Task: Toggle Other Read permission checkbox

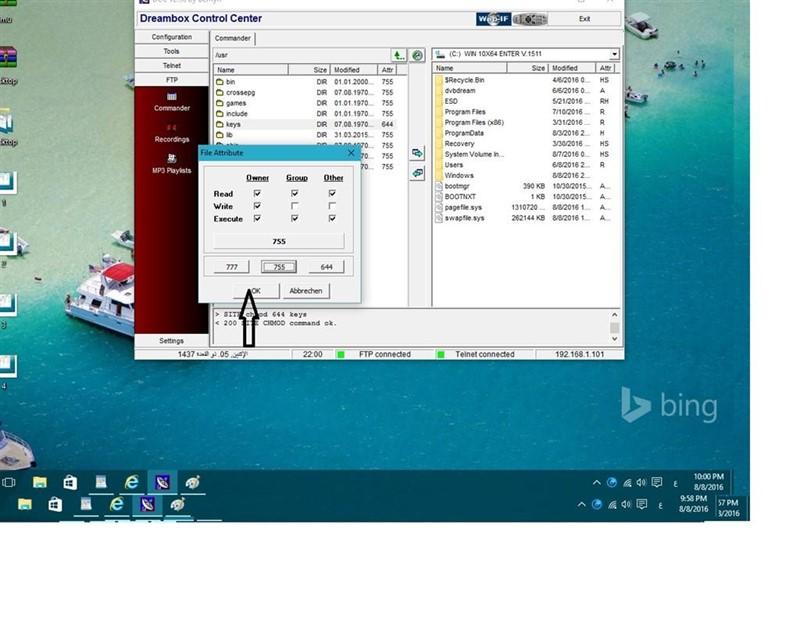Action: click(332, 193)
